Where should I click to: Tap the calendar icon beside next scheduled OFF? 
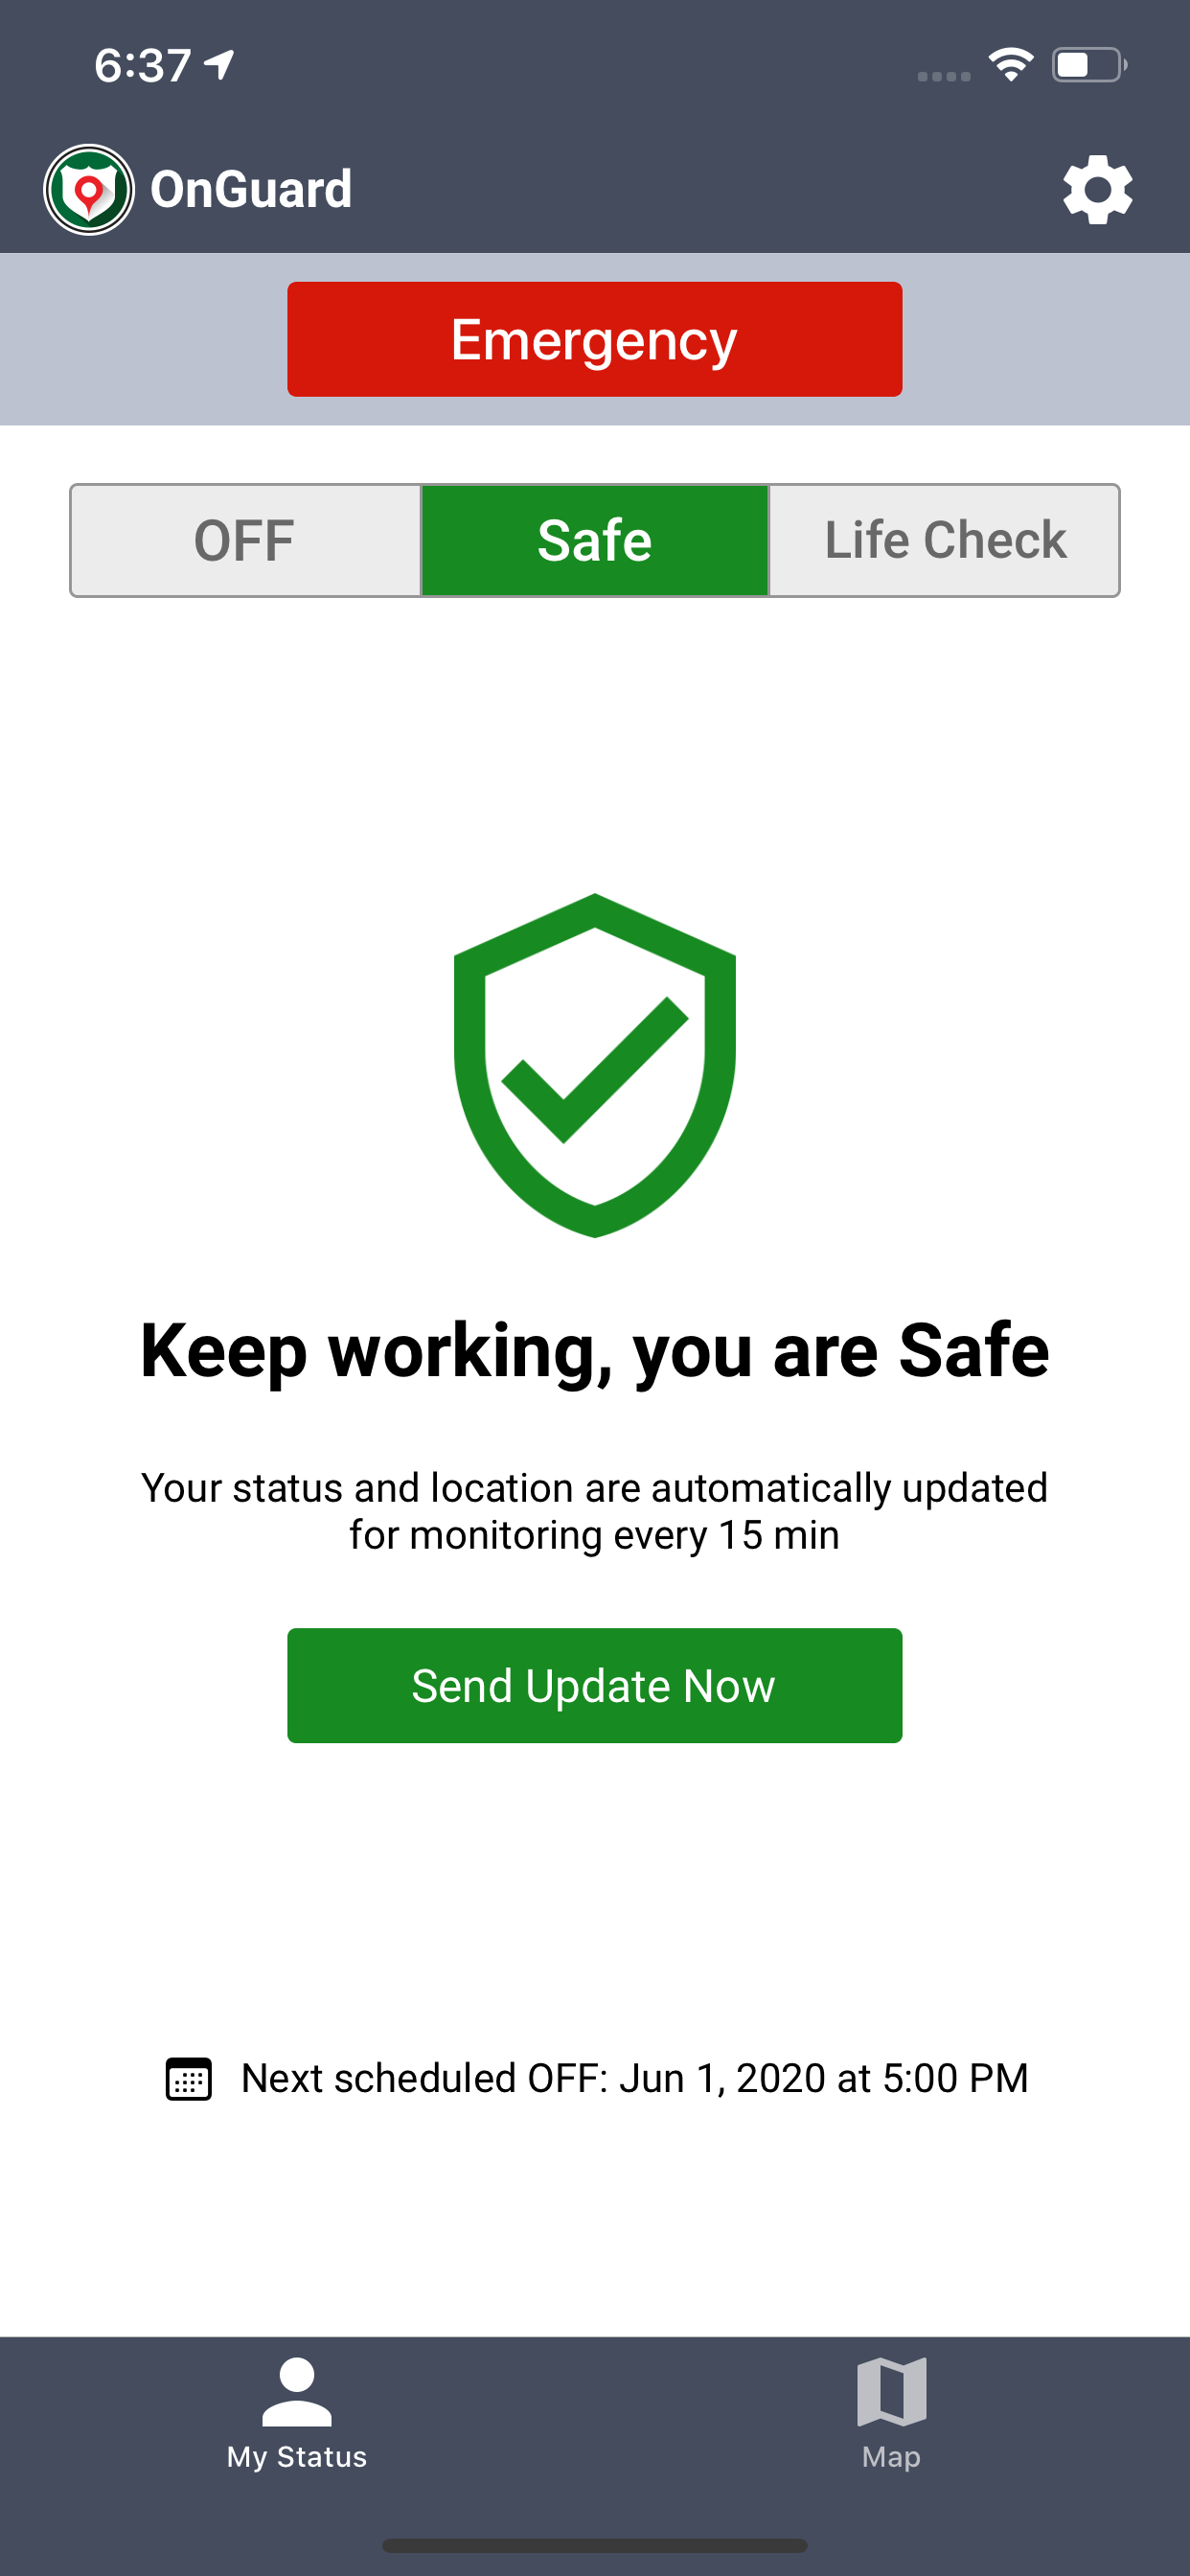188,2079
